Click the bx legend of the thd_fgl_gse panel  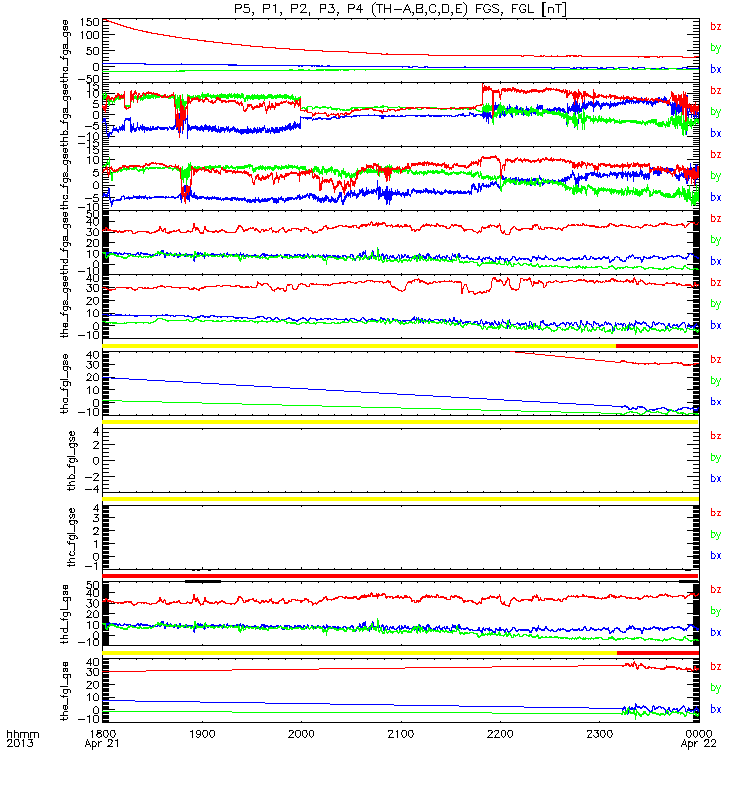[x=716, y=633]
